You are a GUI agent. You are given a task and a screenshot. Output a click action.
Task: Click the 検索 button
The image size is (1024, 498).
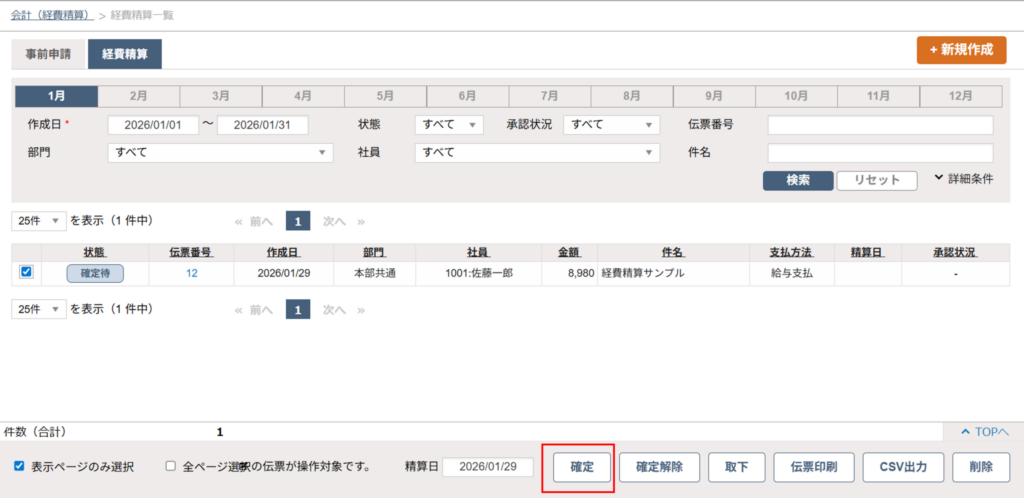(x=797, y=180)
